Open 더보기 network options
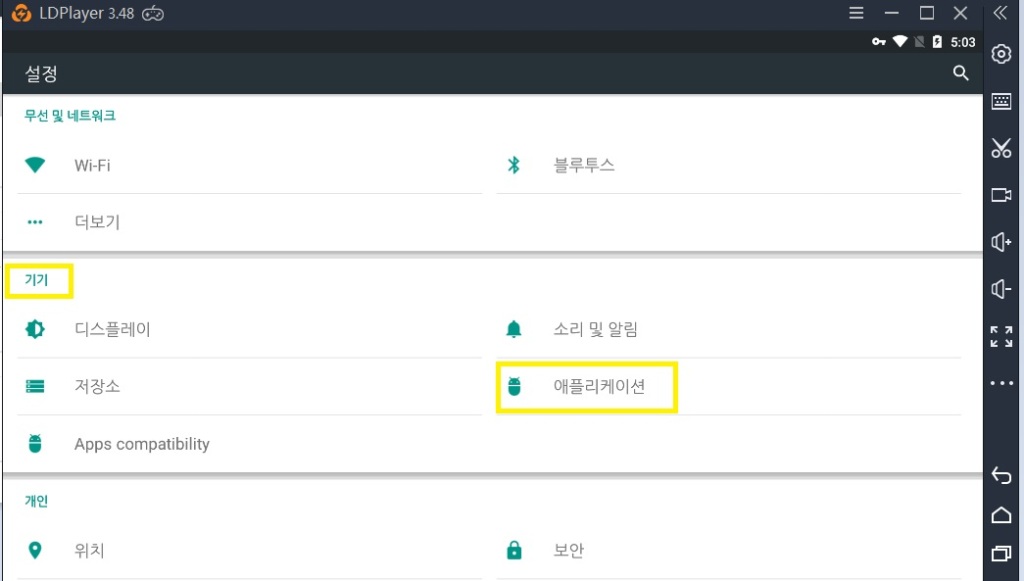1024x581 pixels. coord(249,222)
